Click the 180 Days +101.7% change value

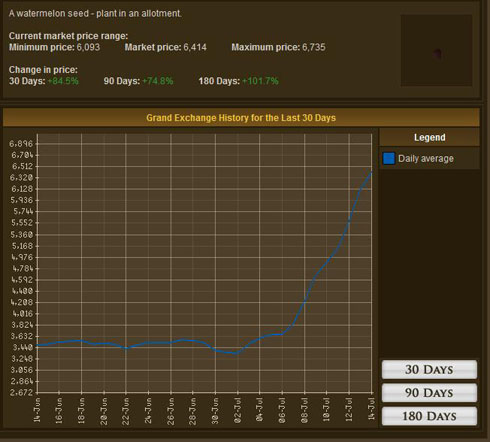(x=260, y=81)
